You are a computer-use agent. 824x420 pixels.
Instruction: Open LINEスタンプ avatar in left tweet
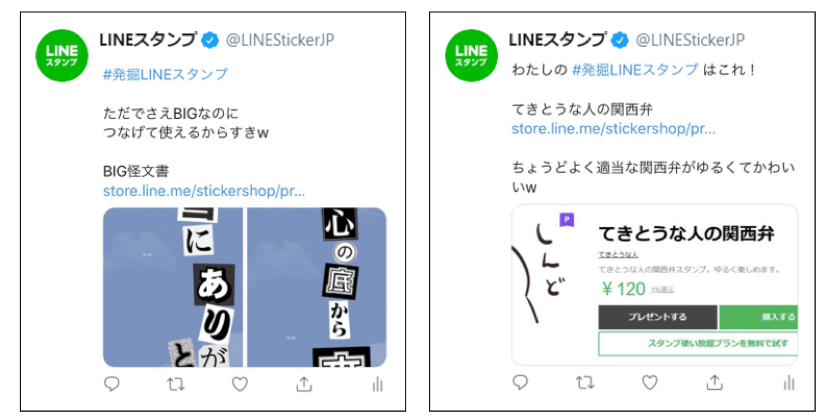pos(62,56)
